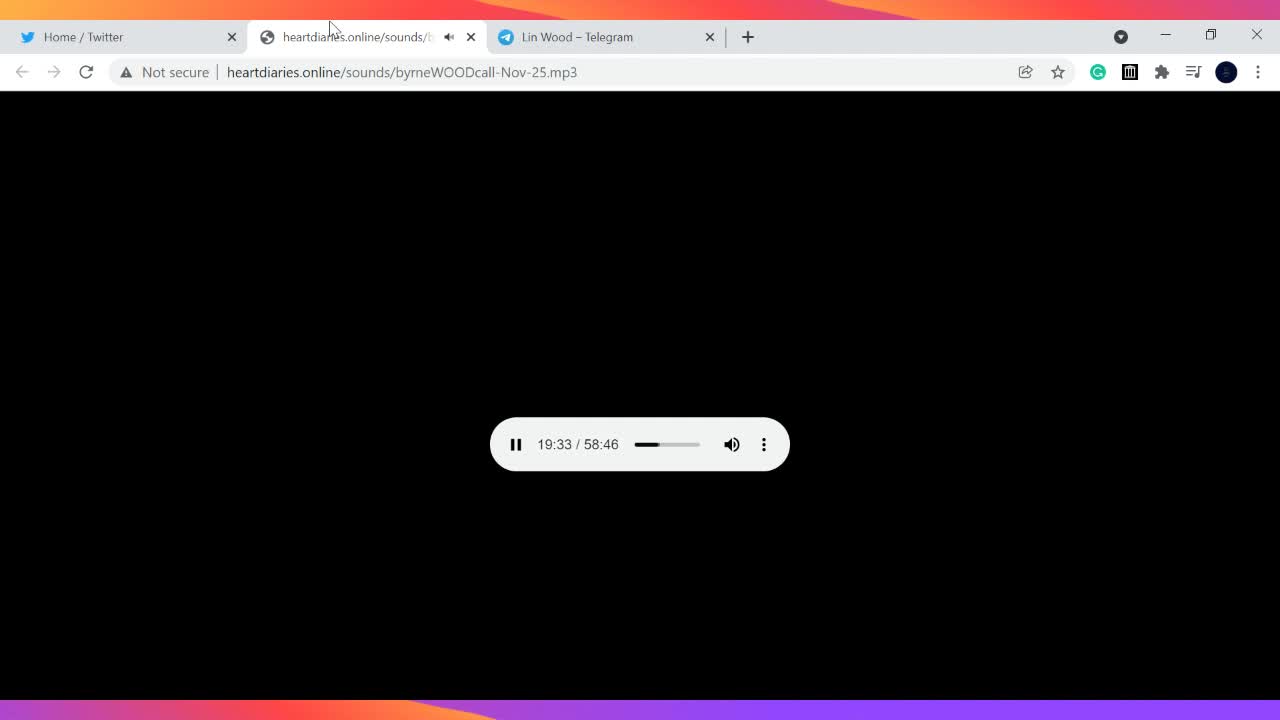The image size is (1280, 720).
Task: Open Grammarly extension
Action: coord(1098,72)
